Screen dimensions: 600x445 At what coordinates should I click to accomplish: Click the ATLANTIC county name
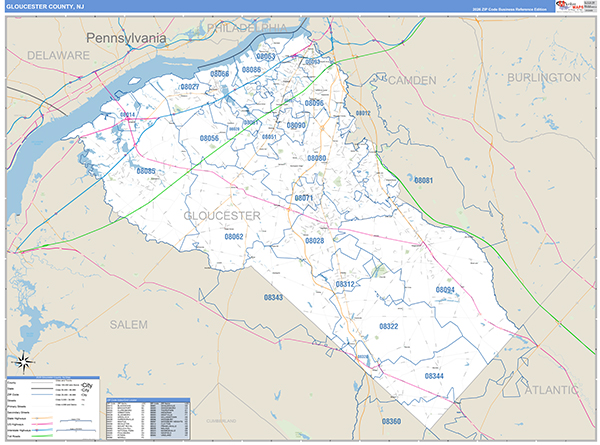click(551, 390)
